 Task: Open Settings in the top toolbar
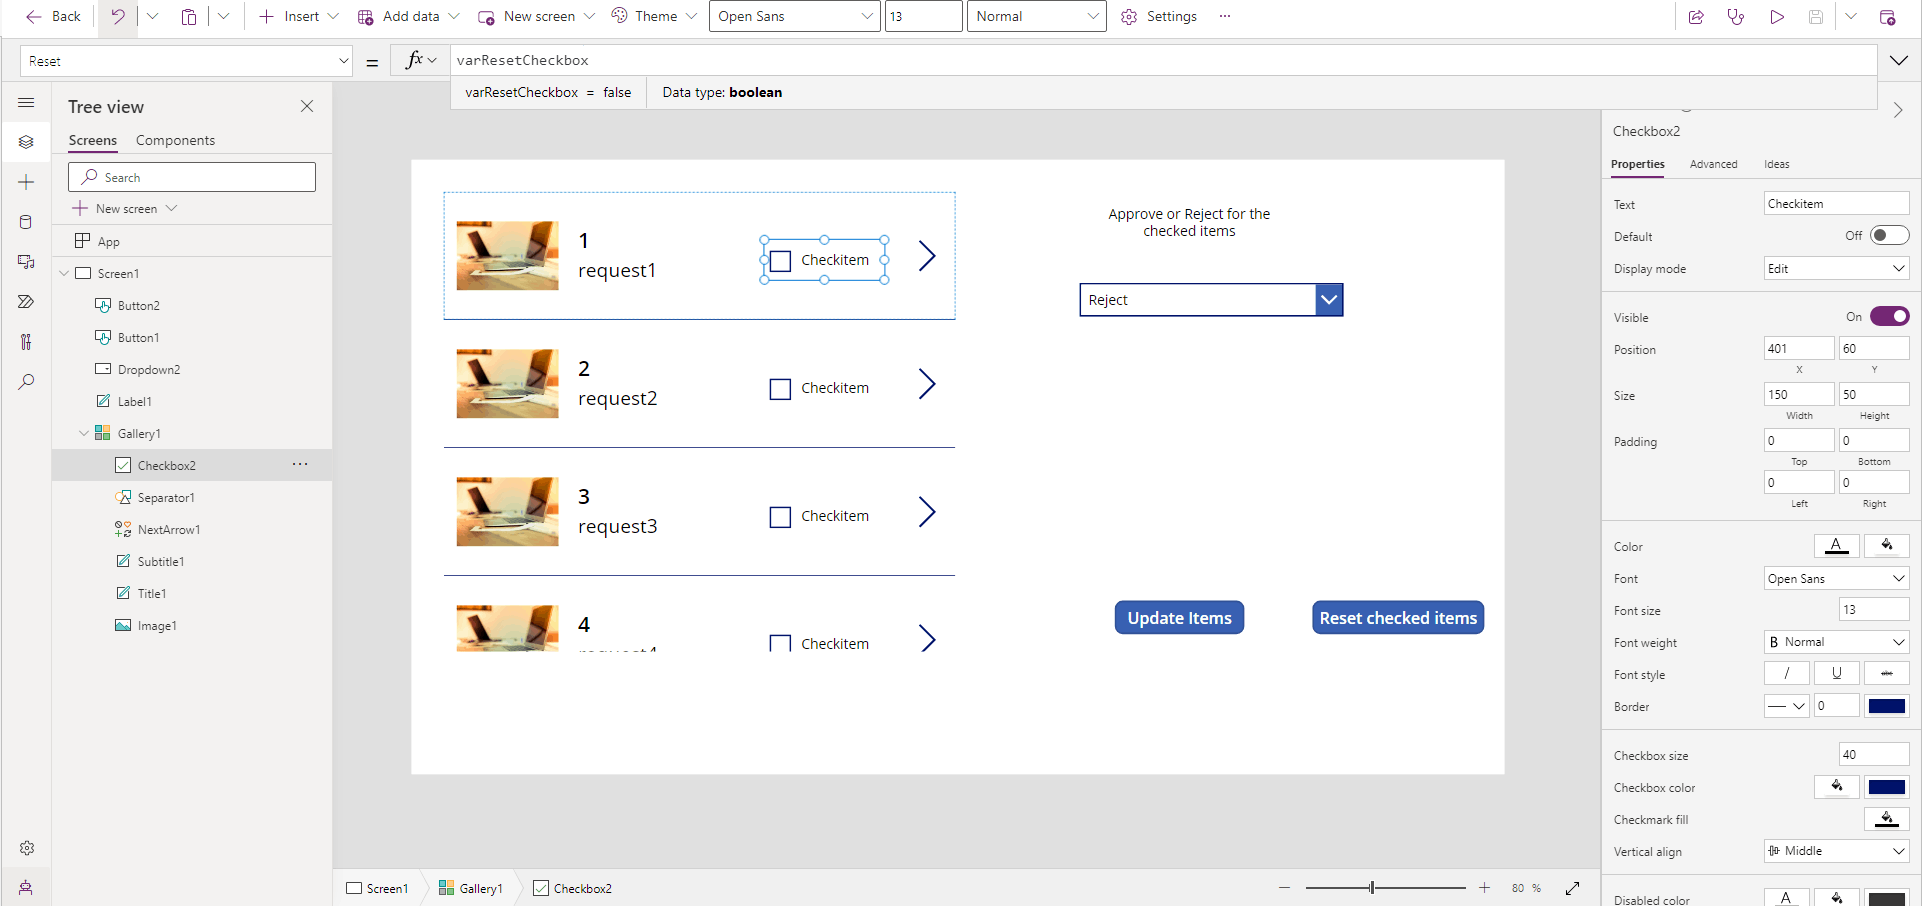pyautogui.click(x=1159, y=17)
